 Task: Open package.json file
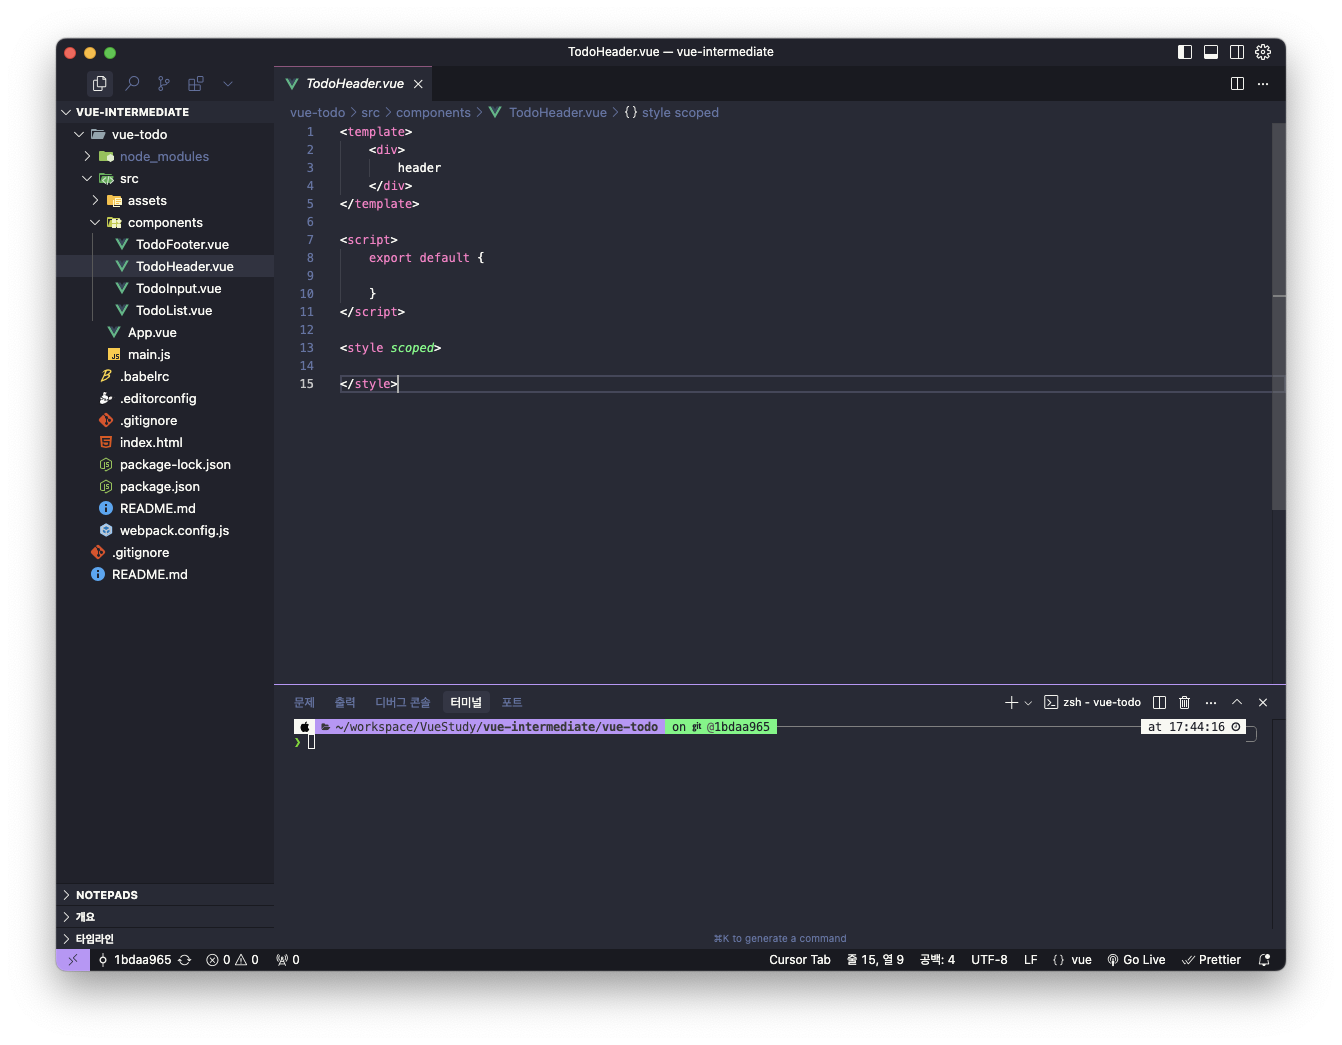(x=165, y=486)
